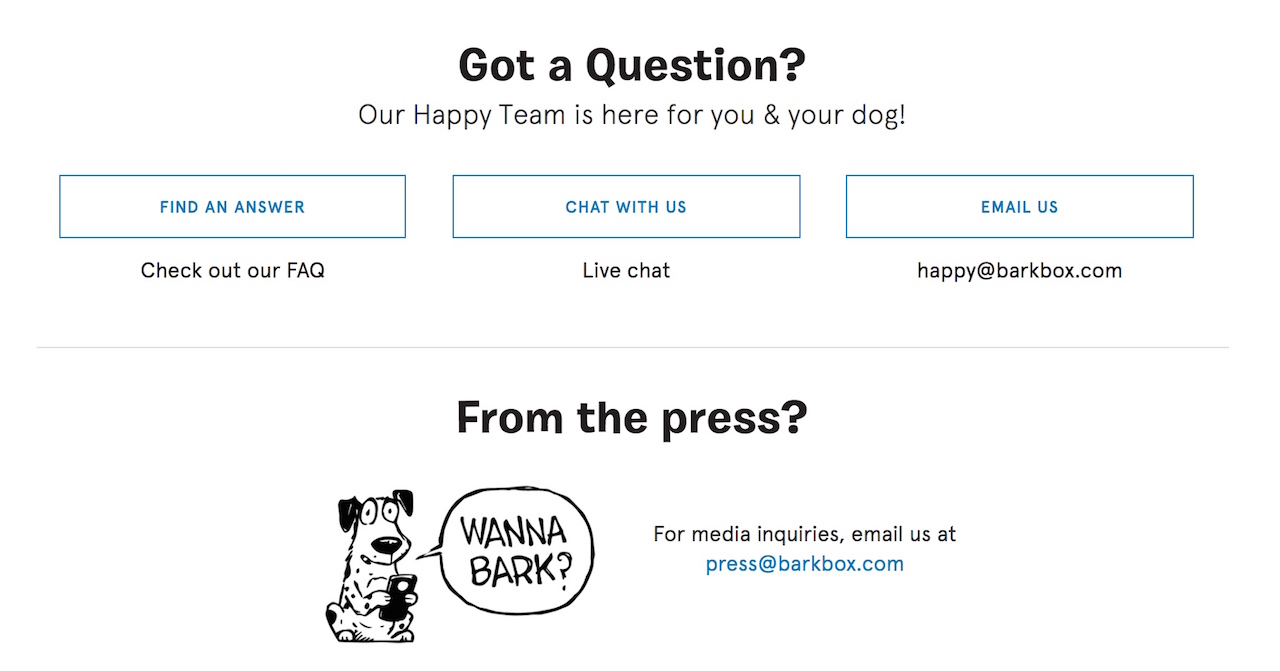Screen dimensions: 1280x671
Task: Click the dog's black floppy ear
Action: (x=348, y=514)
